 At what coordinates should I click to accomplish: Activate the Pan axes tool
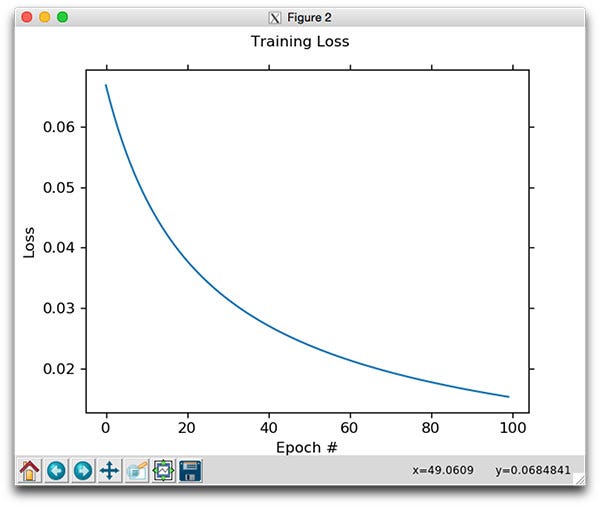tap(109, 470)
